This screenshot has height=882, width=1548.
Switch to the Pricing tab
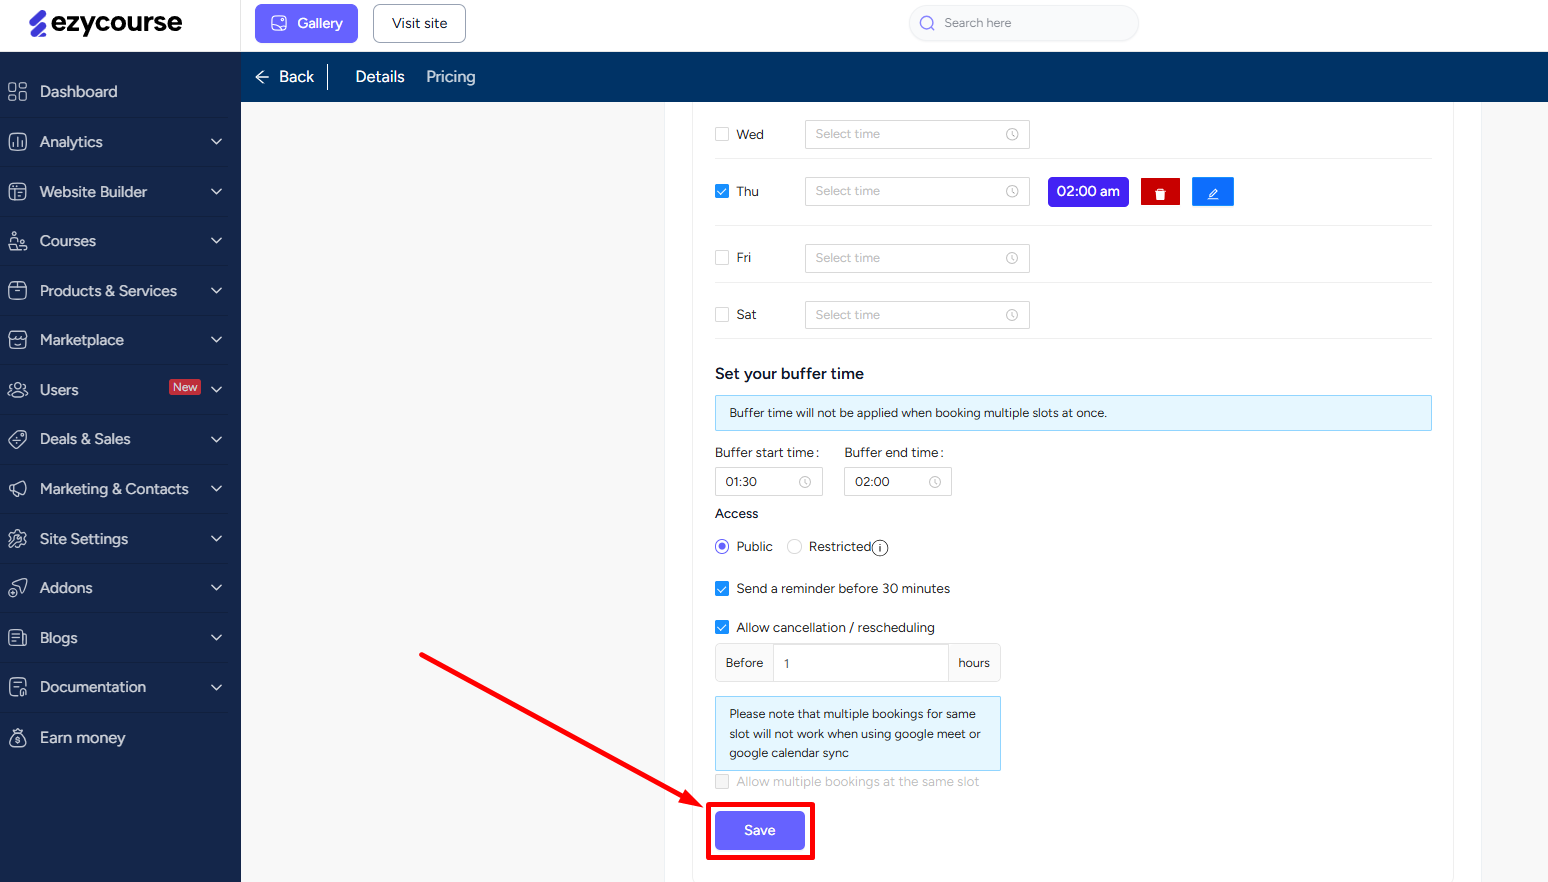(x=450, y=77)
